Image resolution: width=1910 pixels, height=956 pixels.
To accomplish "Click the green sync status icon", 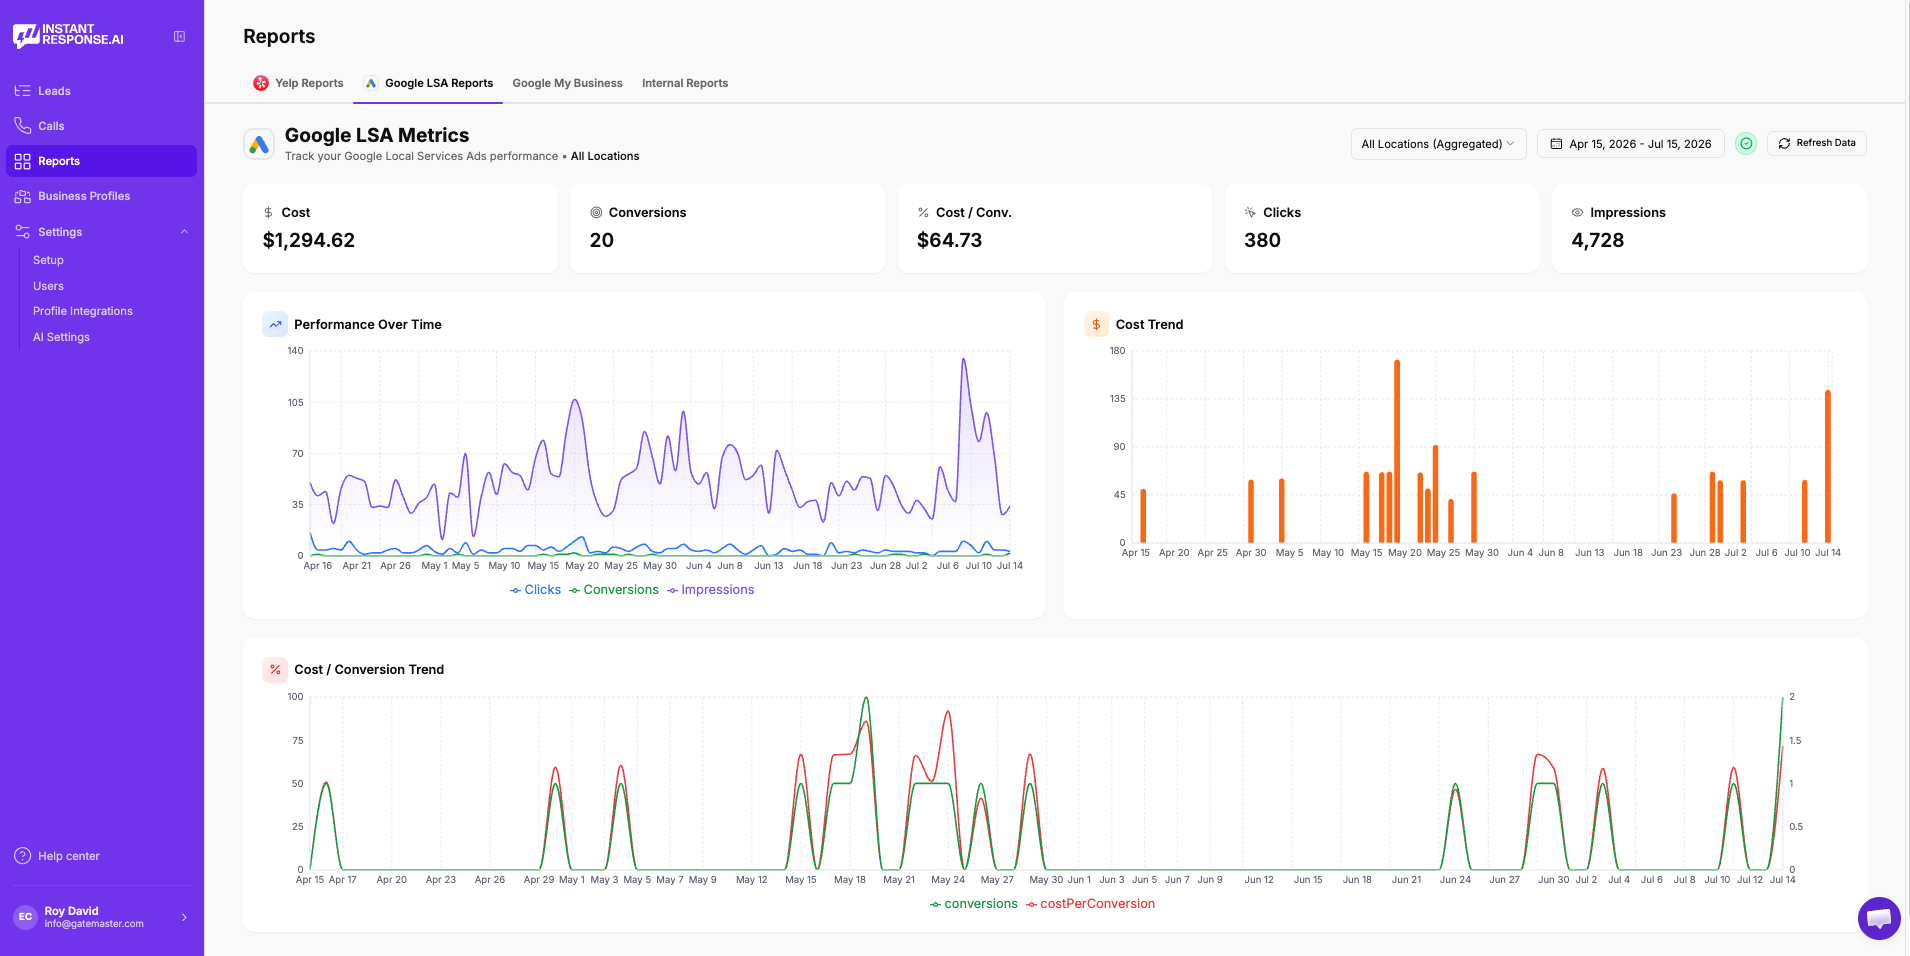I will click(1746, 144).
